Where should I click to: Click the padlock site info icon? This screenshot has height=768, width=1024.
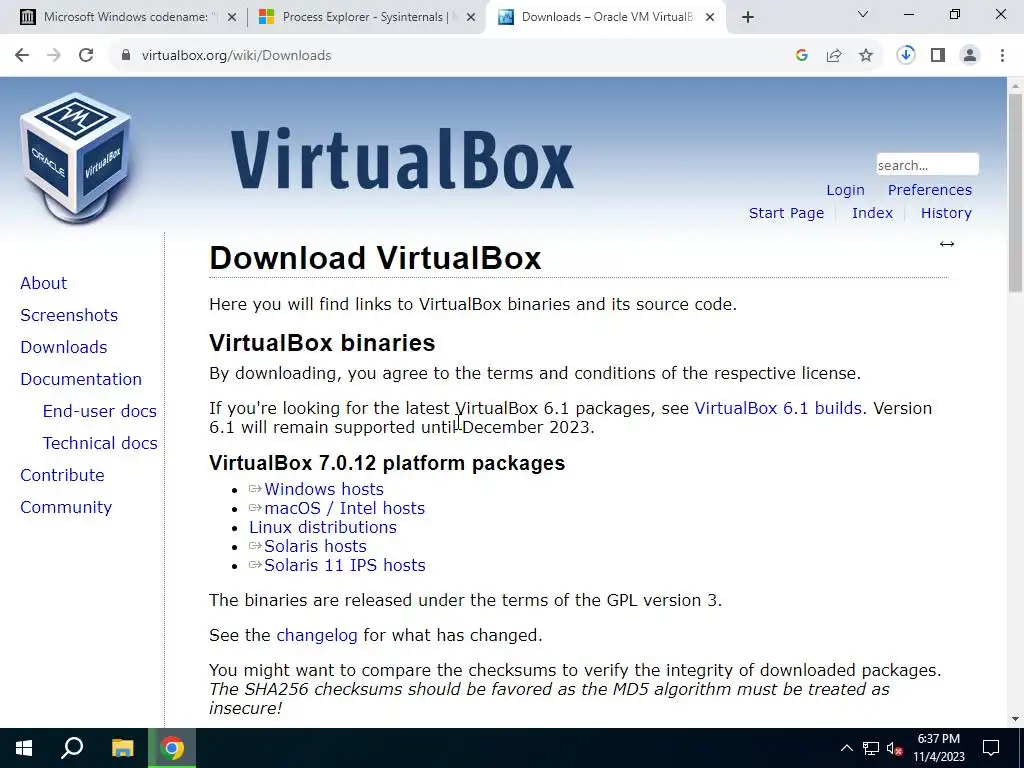[126, 56]
